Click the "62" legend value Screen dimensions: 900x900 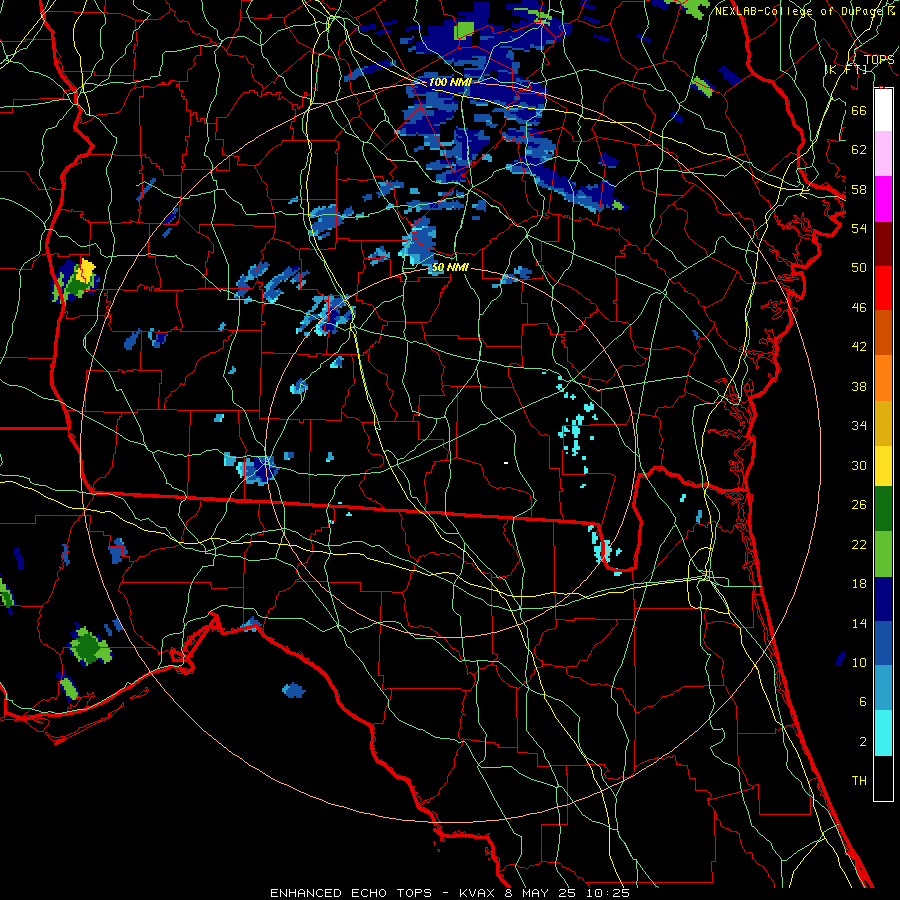pyautogui.click(x=859, y=150)
